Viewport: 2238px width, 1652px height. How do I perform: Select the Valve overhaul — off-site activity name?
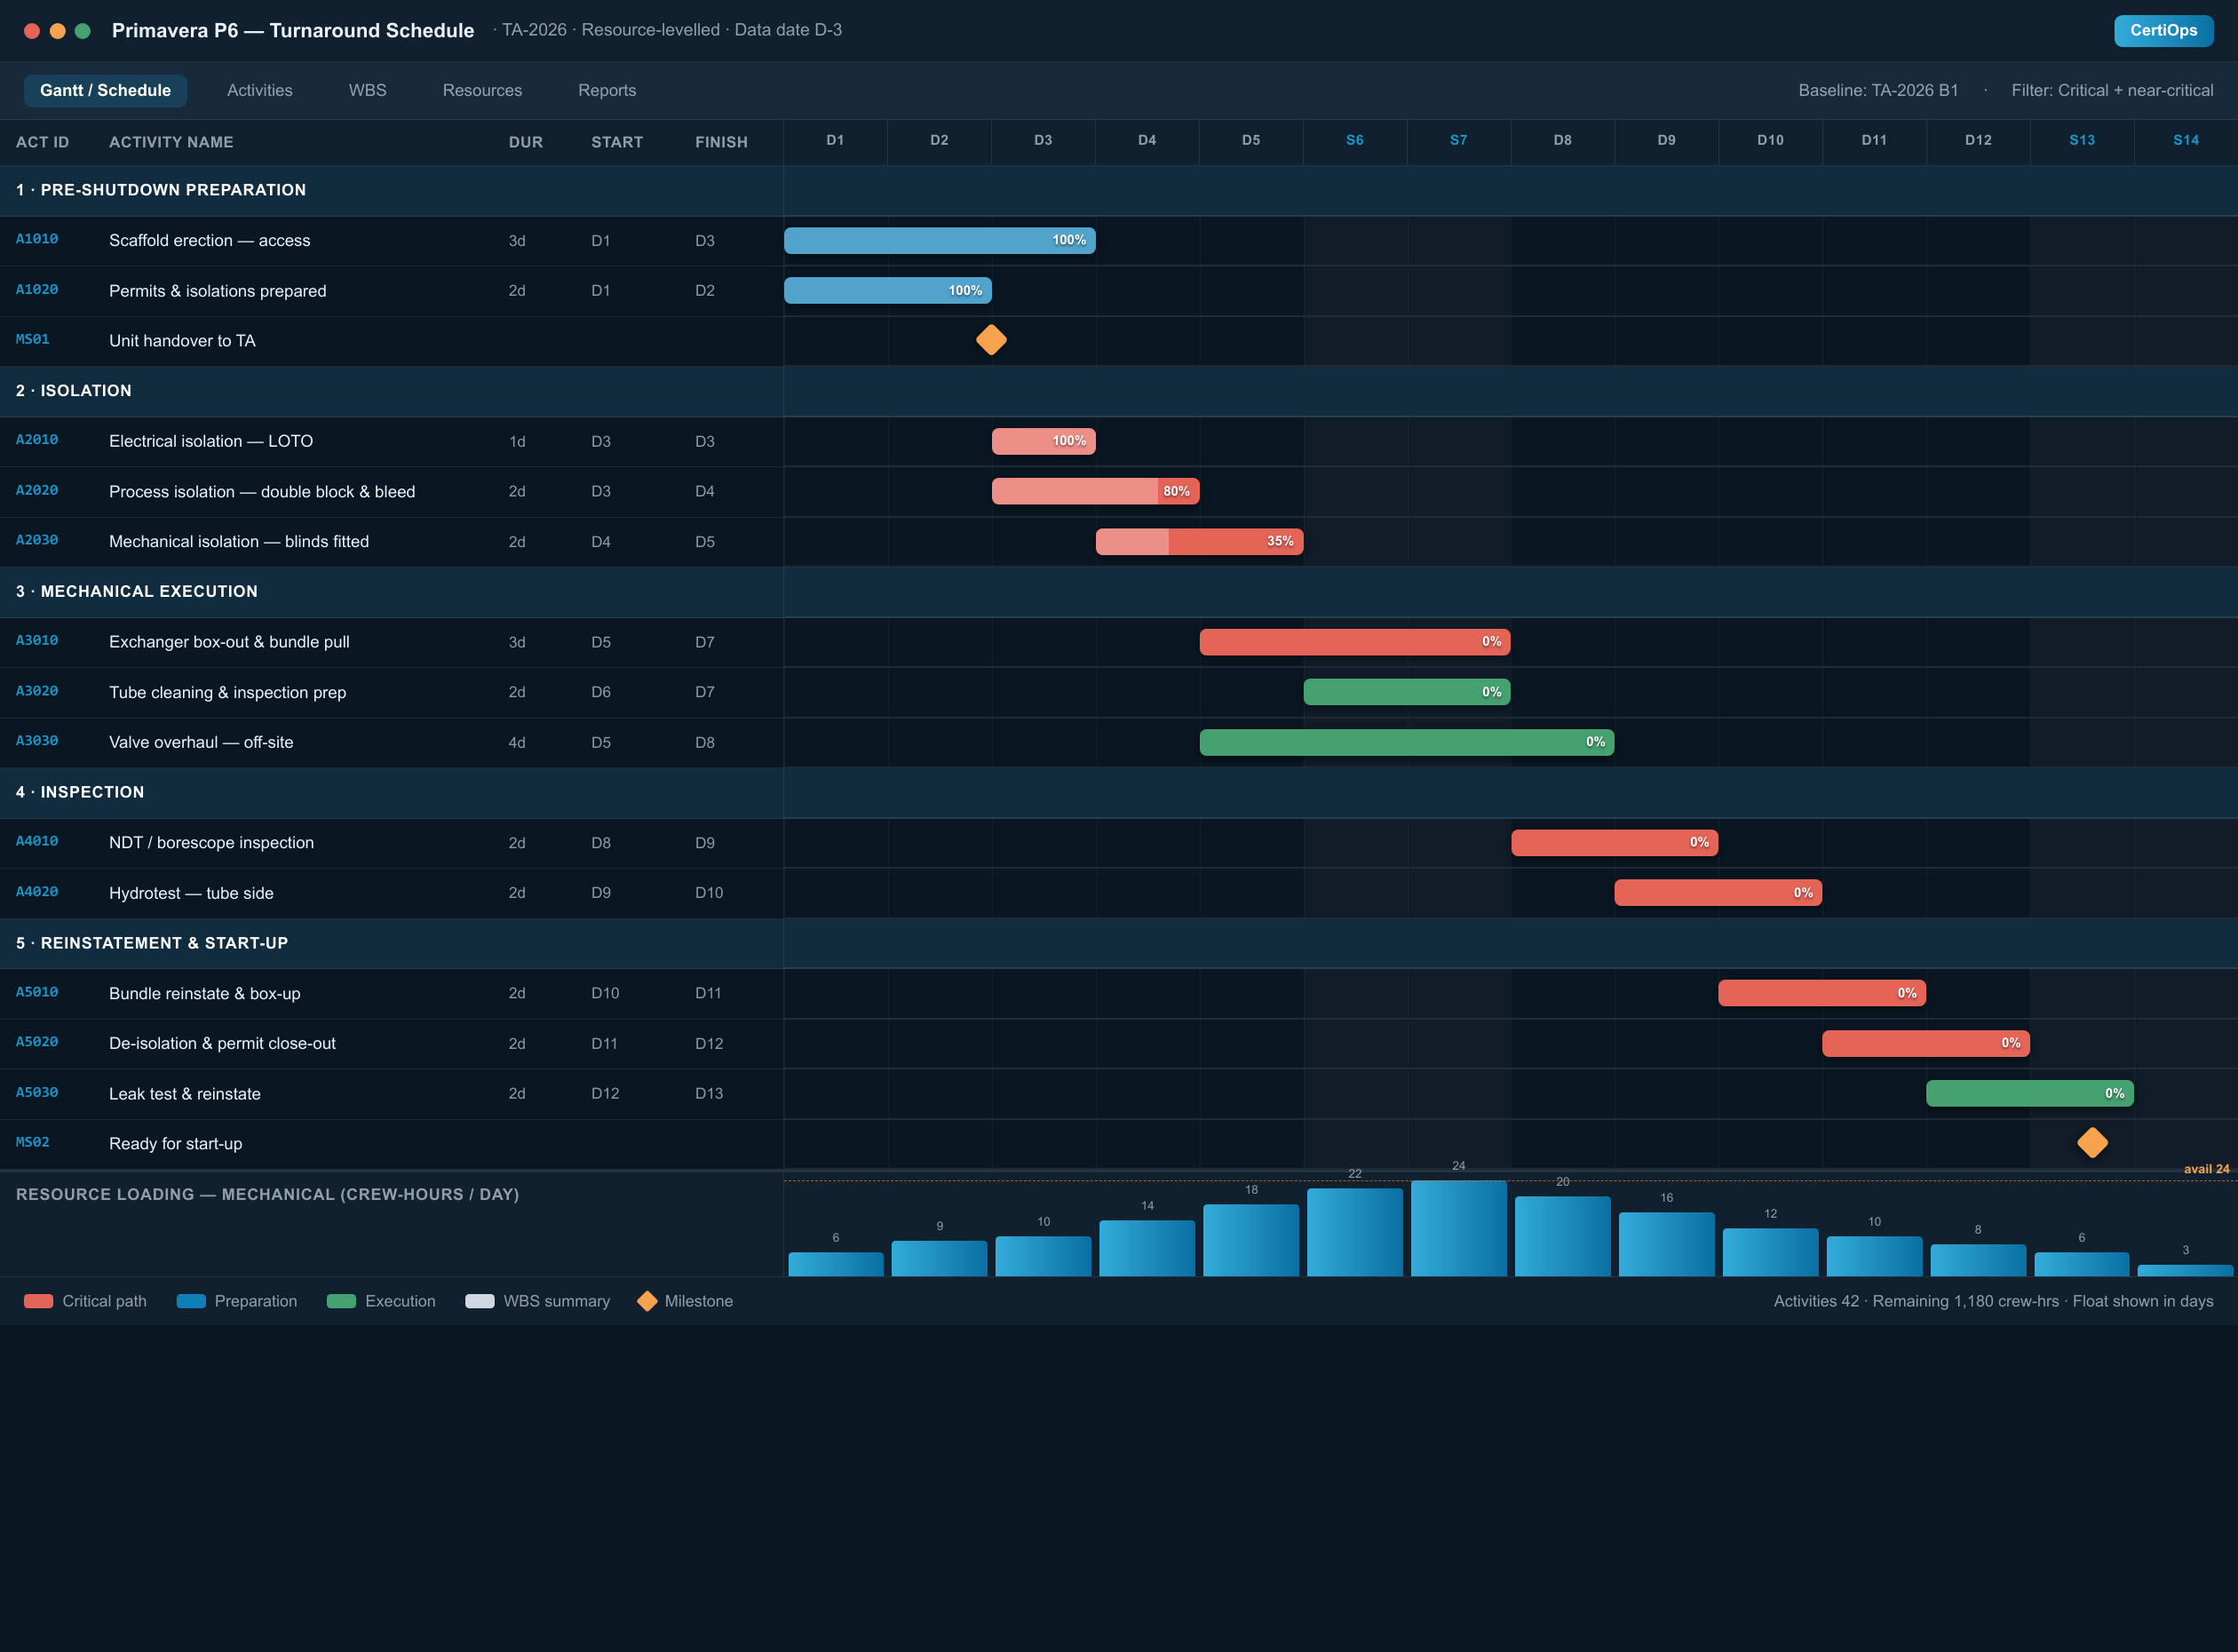pos(201,742)
